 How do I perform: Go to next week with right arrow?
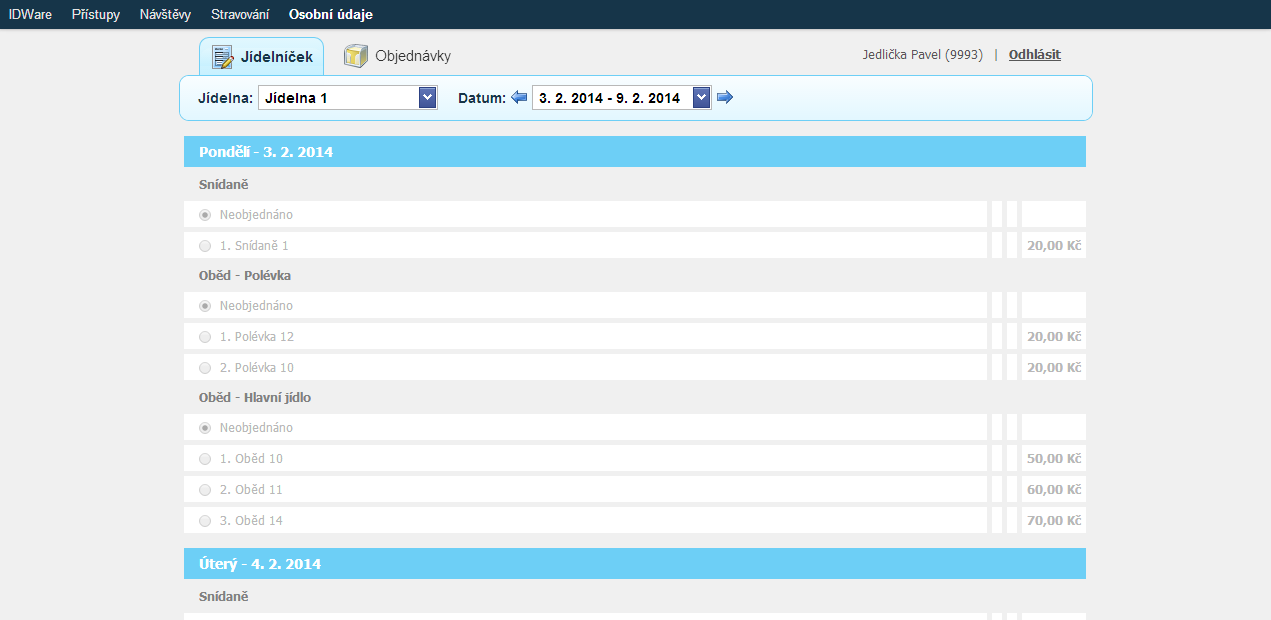725,97
